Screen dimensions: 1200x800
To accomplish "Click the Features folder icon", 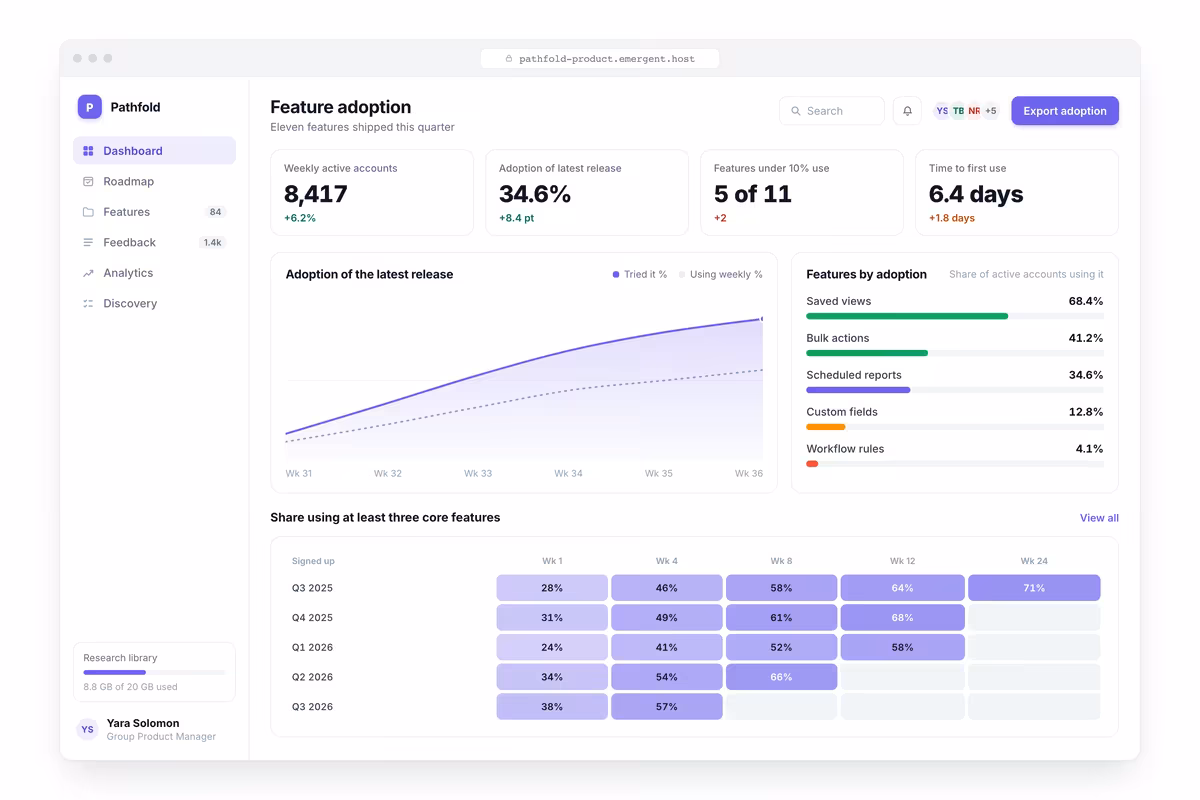I will click(88, 212).
